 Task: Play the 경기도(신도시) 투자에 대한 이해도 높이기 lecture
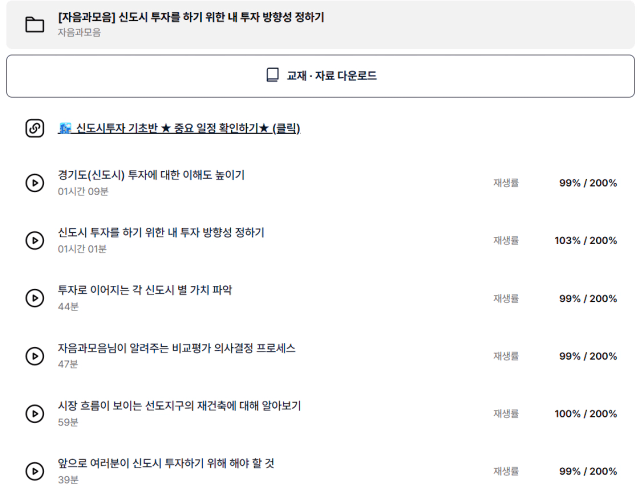click(x=35, y=183)
